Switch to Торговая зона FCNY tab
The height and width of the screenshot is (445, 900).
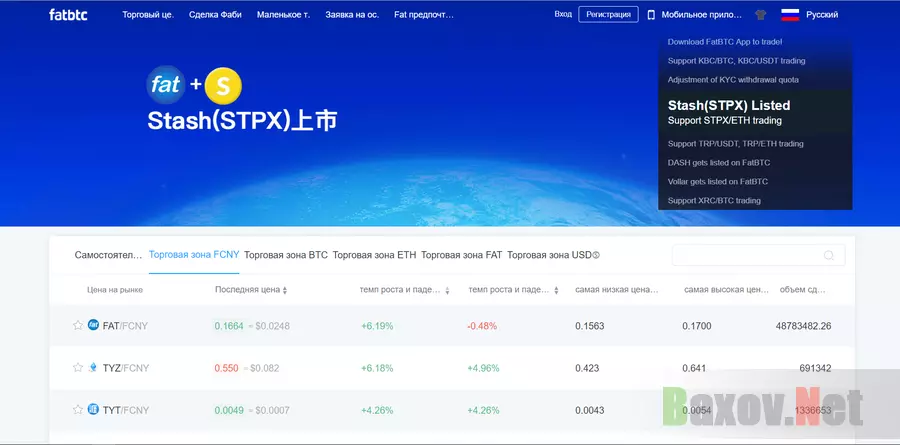[194, 255]
